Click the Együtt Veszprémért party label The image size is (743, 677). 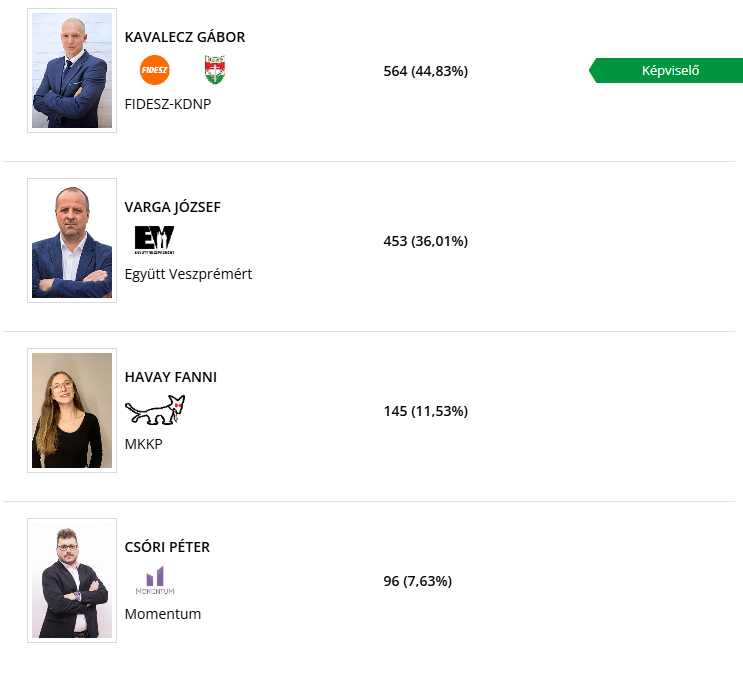tap(188, 273)
